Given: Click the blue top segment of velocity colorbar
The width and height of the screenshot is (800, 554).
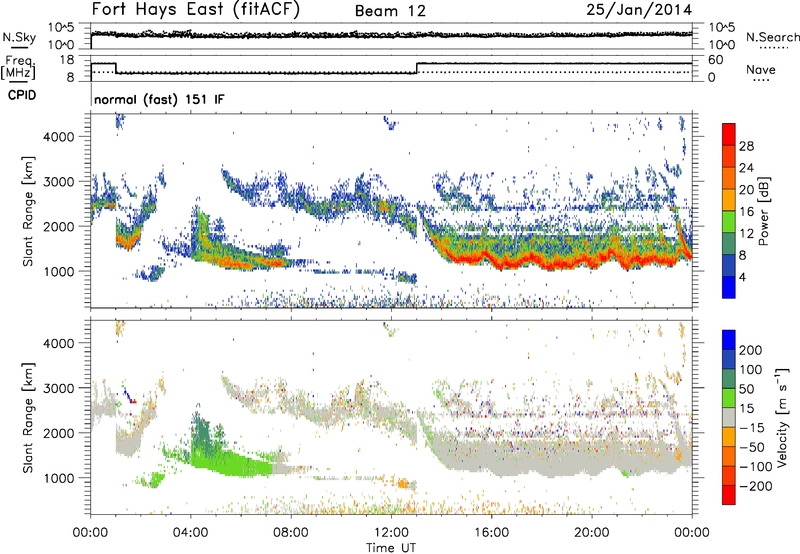Looking at the screenshot, I should tap(729, 340).
